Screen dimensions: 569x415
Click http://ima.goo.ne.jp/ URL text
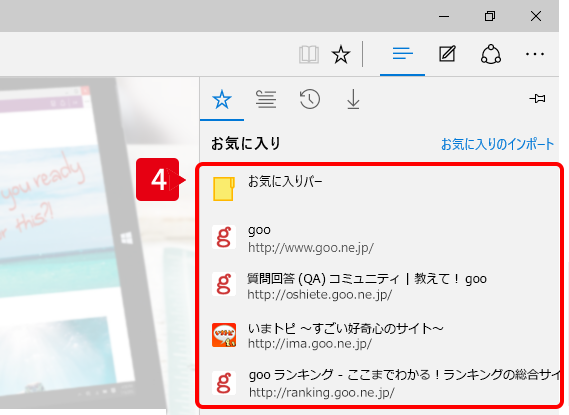[x=310, y=344]
